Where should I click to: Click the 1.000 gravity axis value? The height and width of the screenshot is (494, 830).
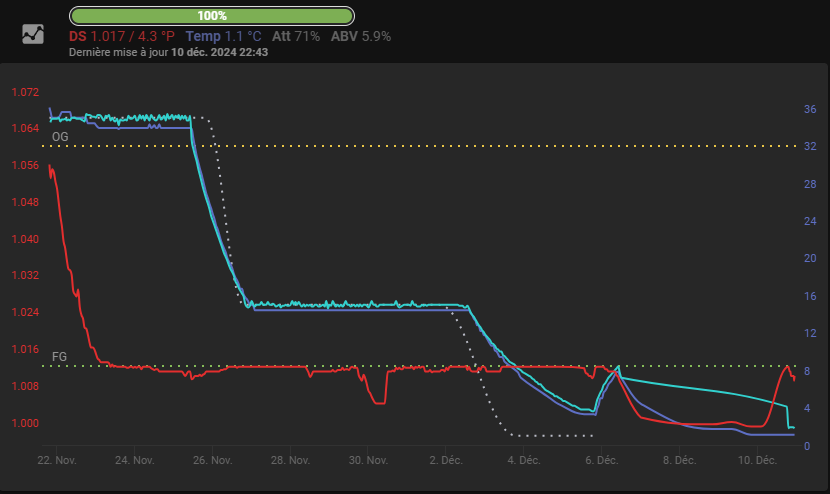tap(25, 423)
